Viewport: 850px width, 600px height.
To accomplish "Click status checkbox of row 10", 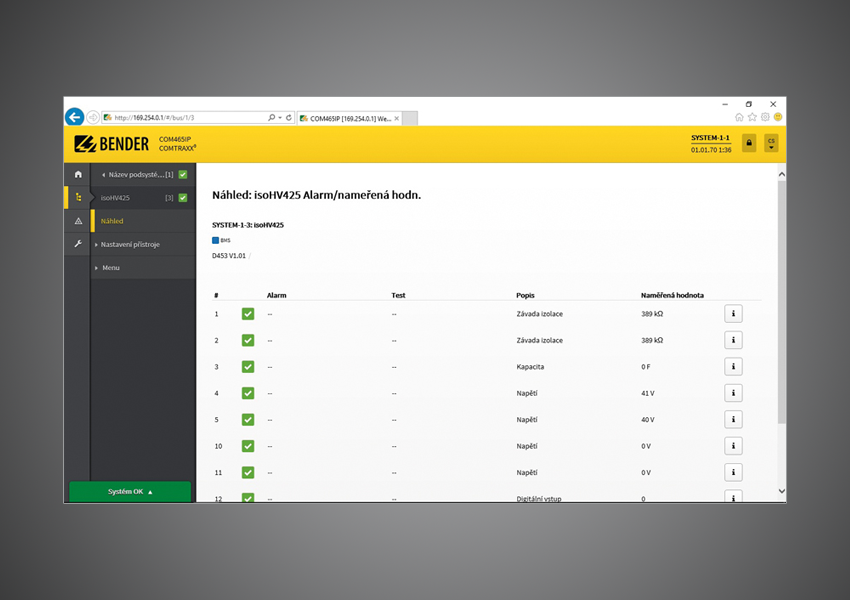I will click(x=248, y=446).
